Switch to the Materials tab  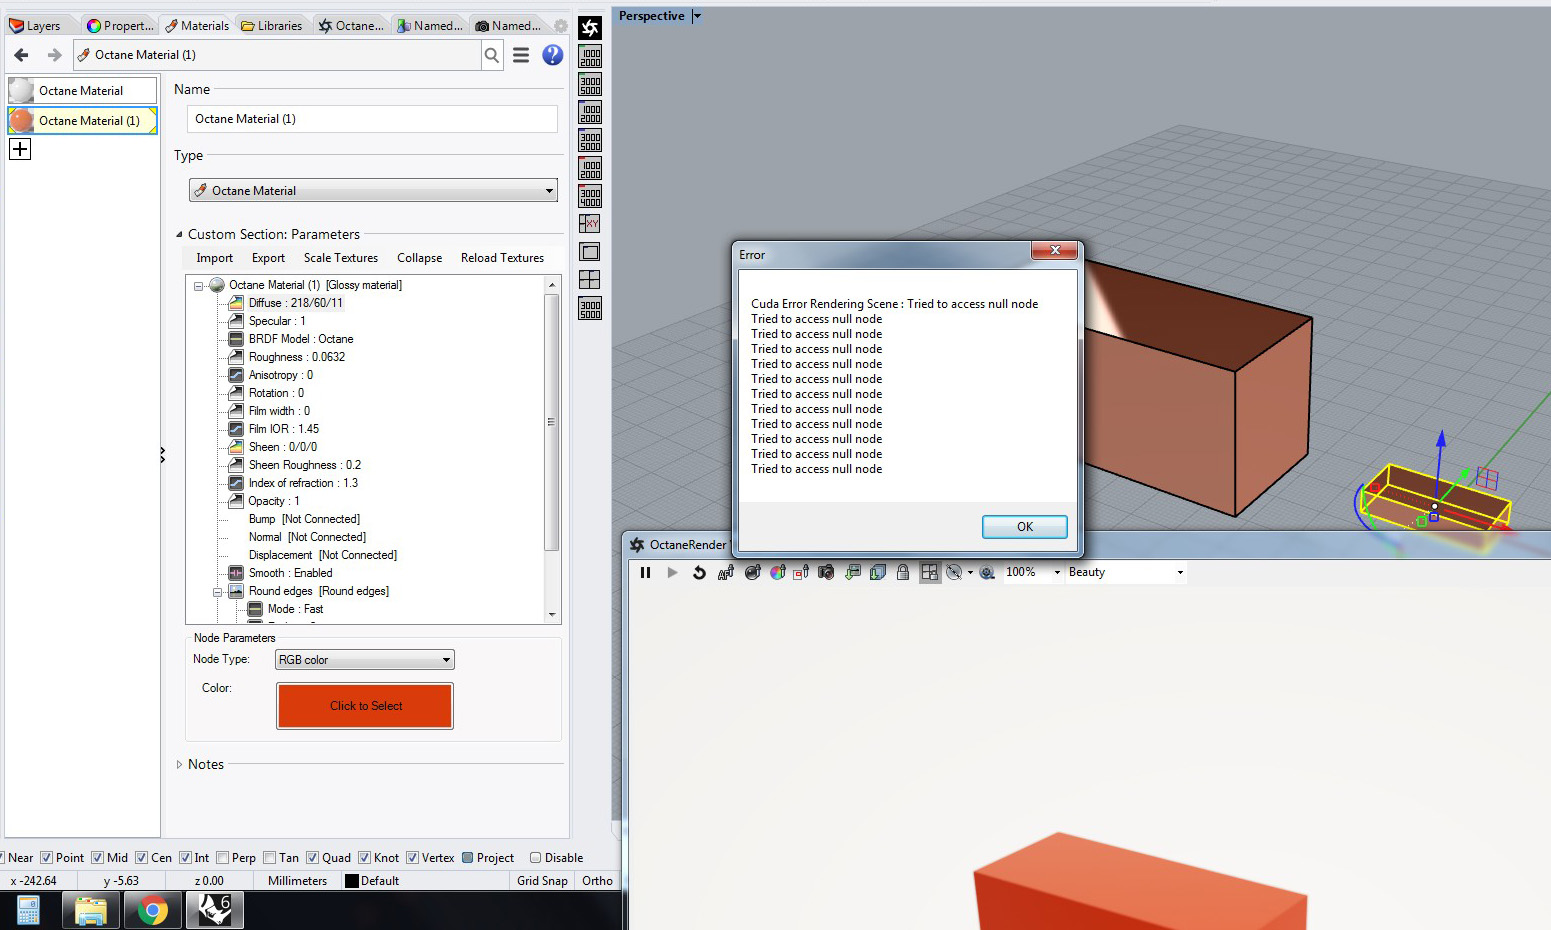(x=197, y=26)
